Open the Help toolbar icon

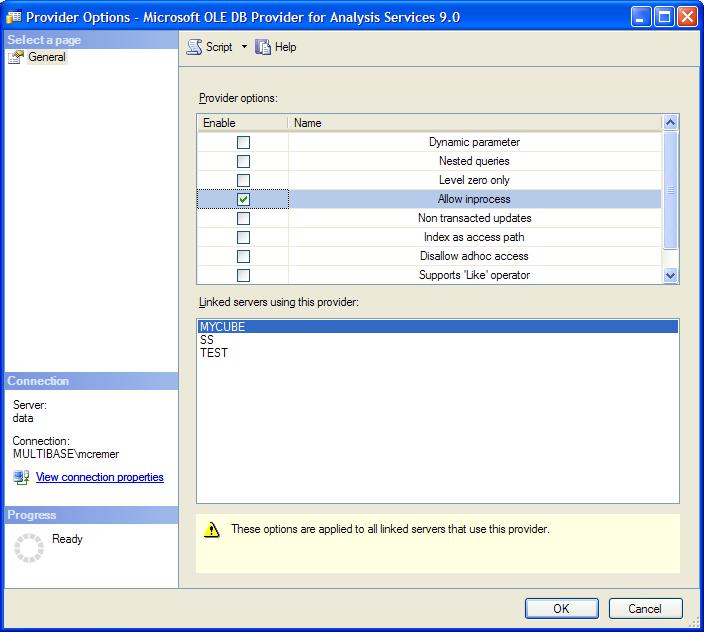tap(264, 47)
